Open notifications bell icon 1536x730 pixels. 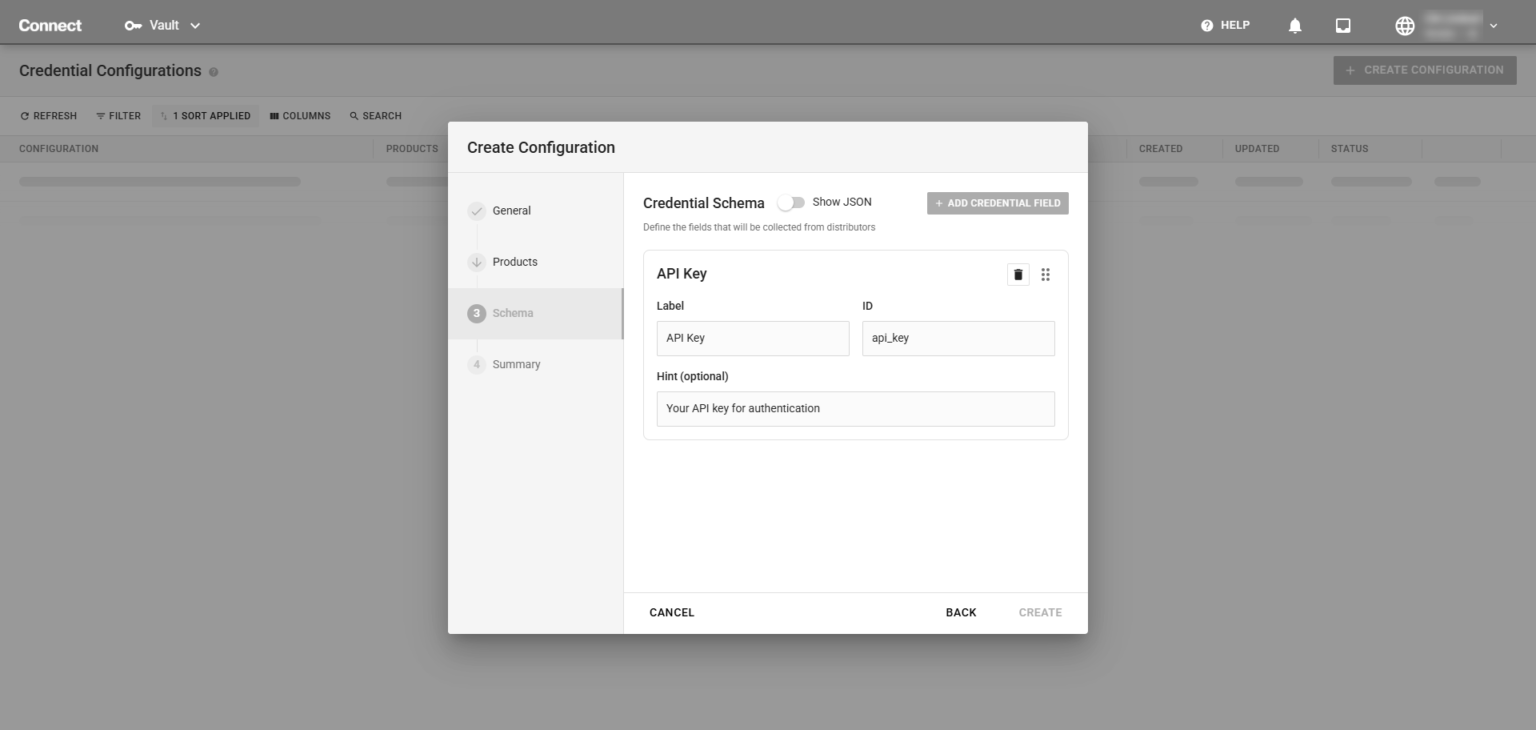[1295, 26]
